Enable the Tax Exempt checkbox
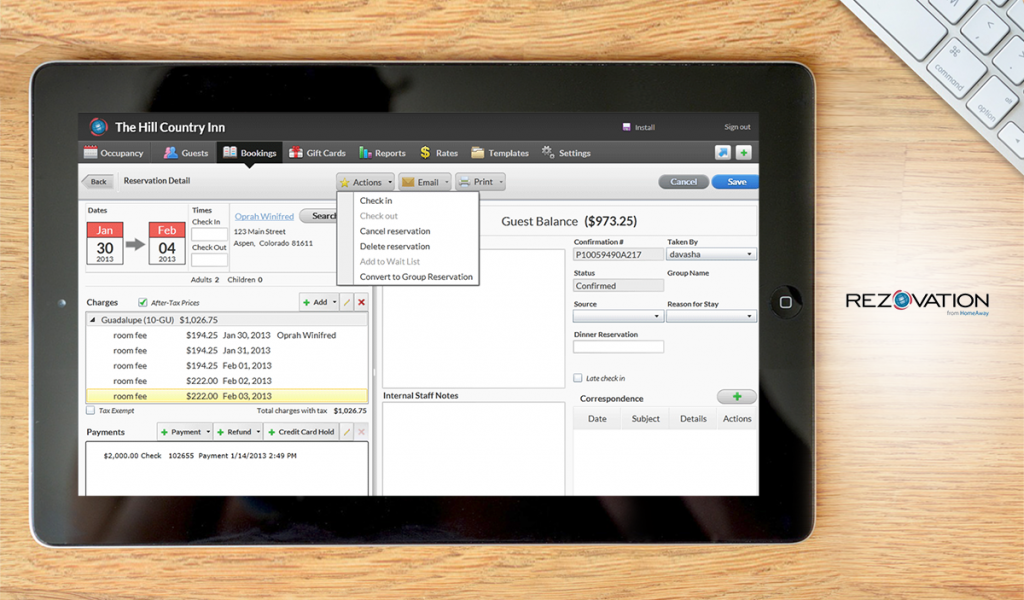 click(x=91, y=410)
